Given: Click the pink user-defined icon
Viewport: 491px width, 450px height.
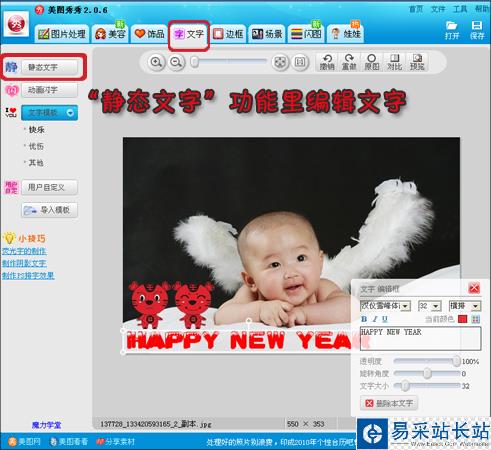Looking at the screenshot, I should 11,187.
